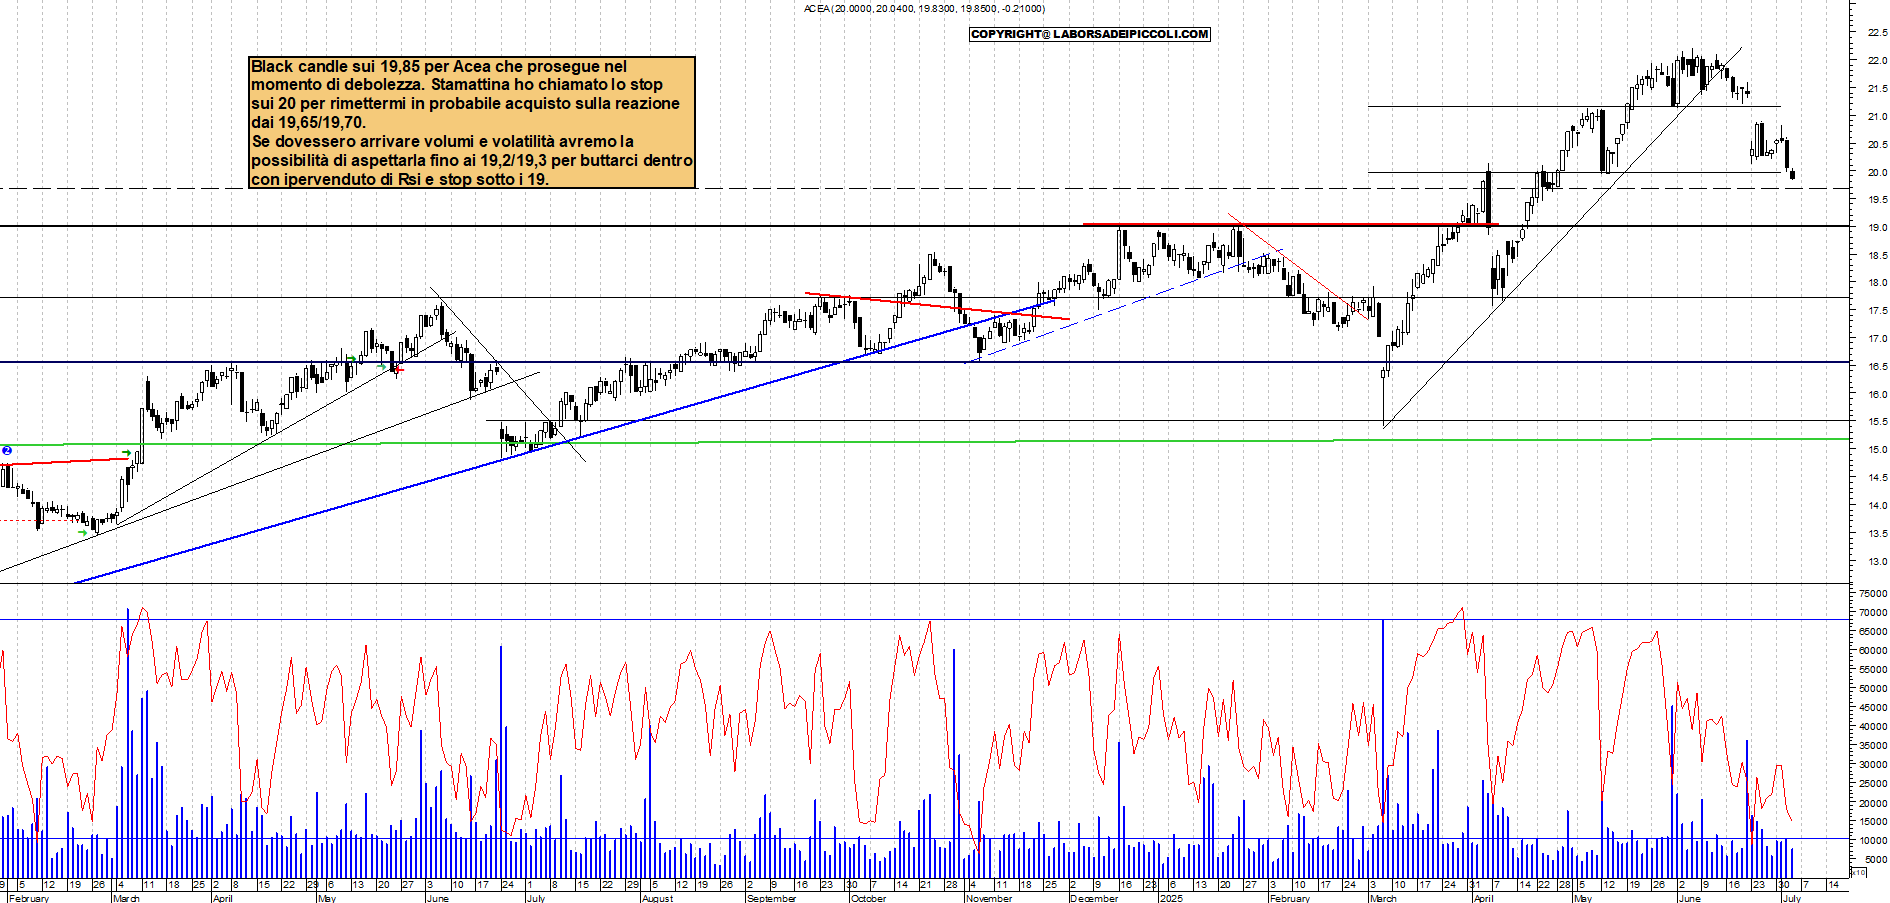
Task: Click the 18.5 price axis label
Action: (1877, 256)
